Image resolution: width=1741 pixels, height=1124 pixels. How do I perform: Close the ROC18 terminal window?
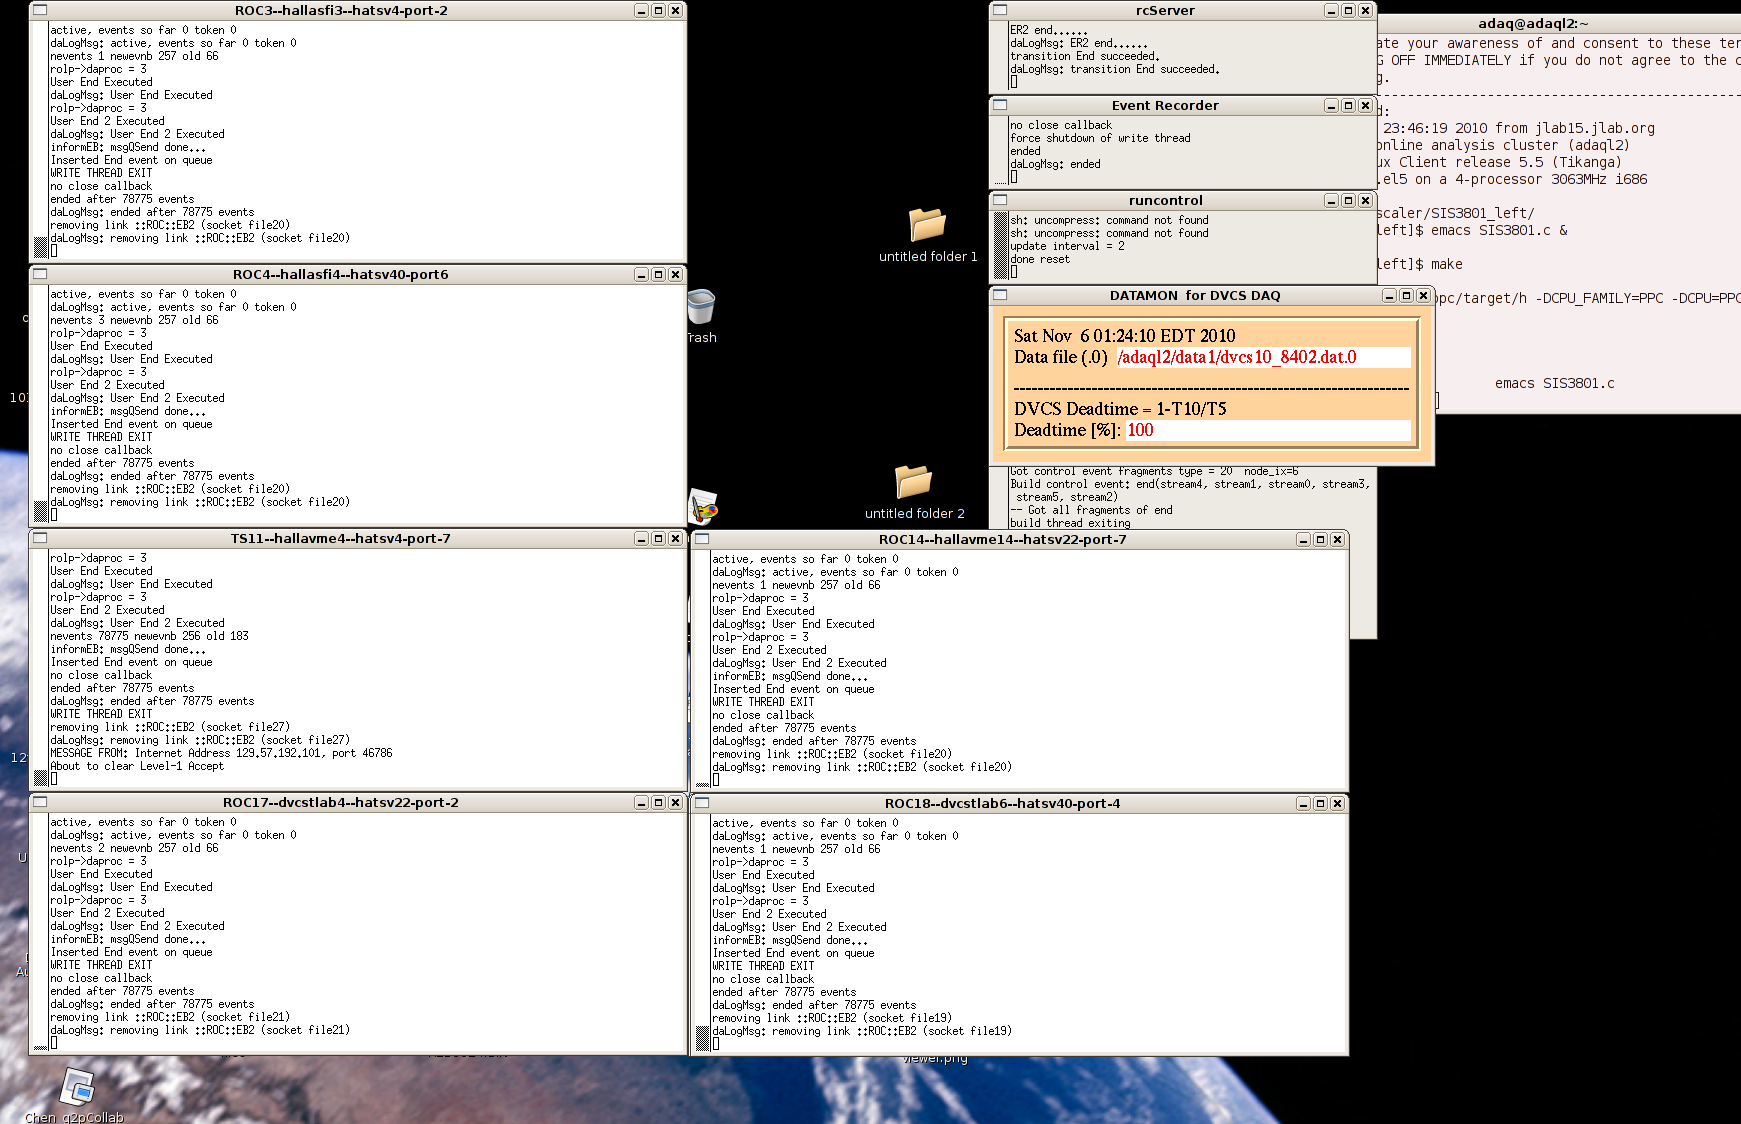[x=1337, y=803]
